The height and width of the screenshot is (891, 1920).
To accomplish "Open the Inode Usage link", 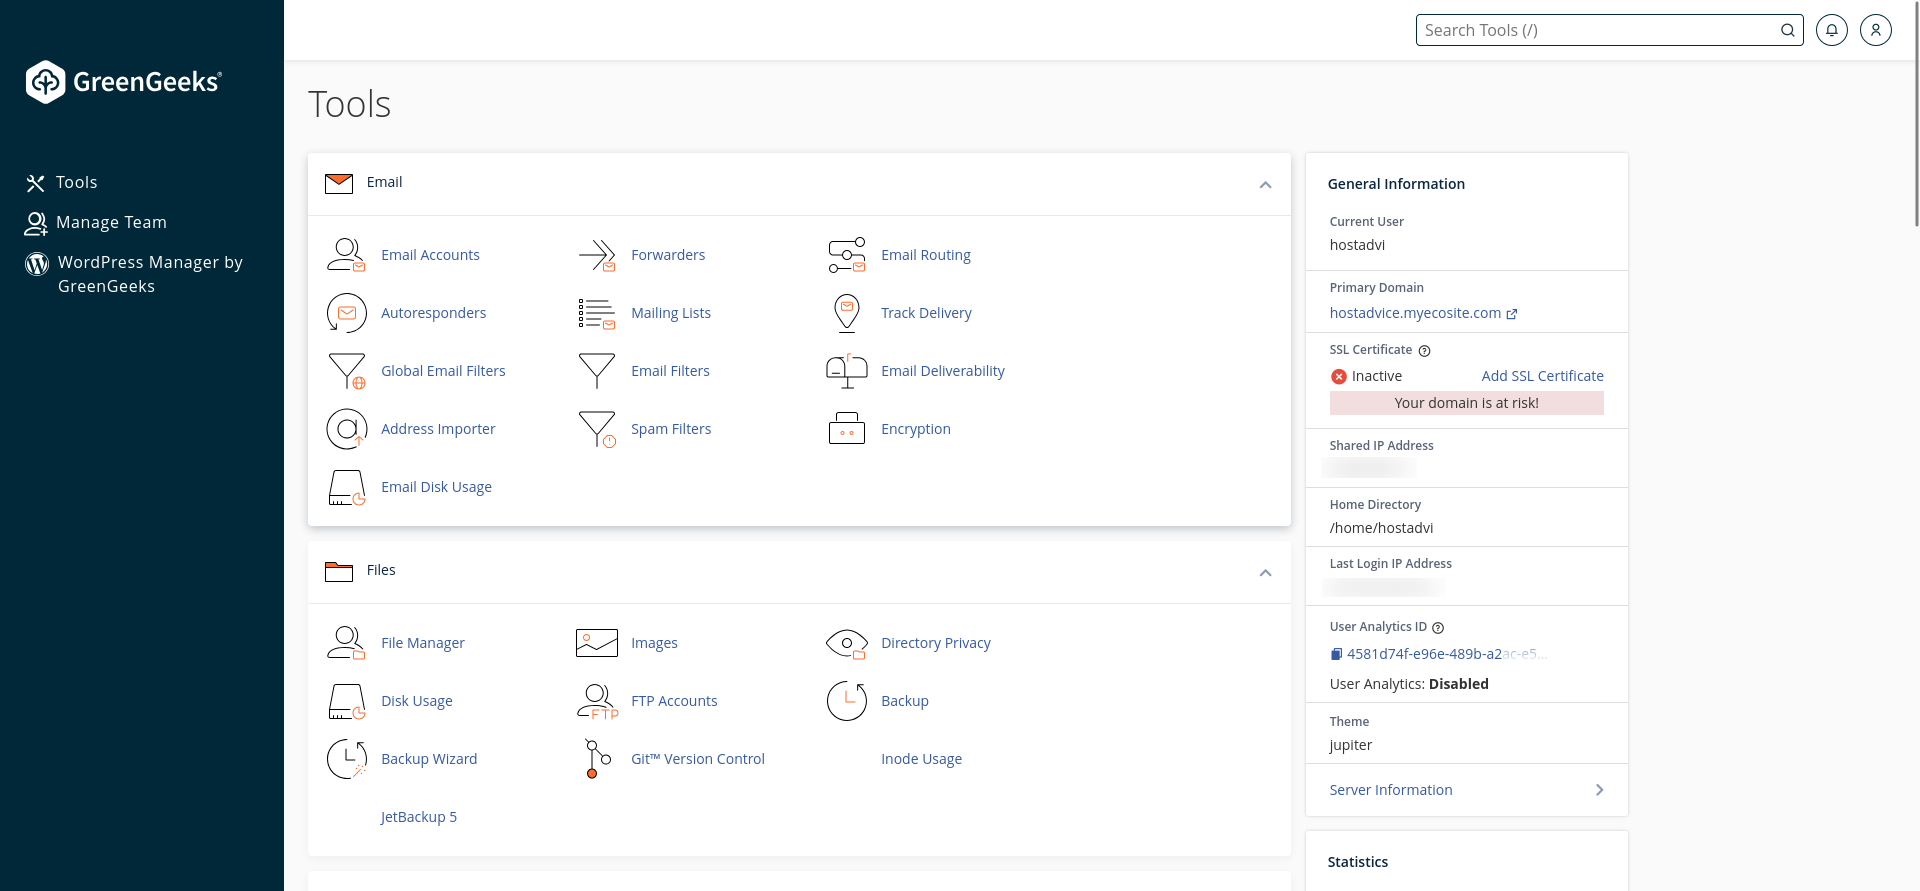I will click(921, 759).
